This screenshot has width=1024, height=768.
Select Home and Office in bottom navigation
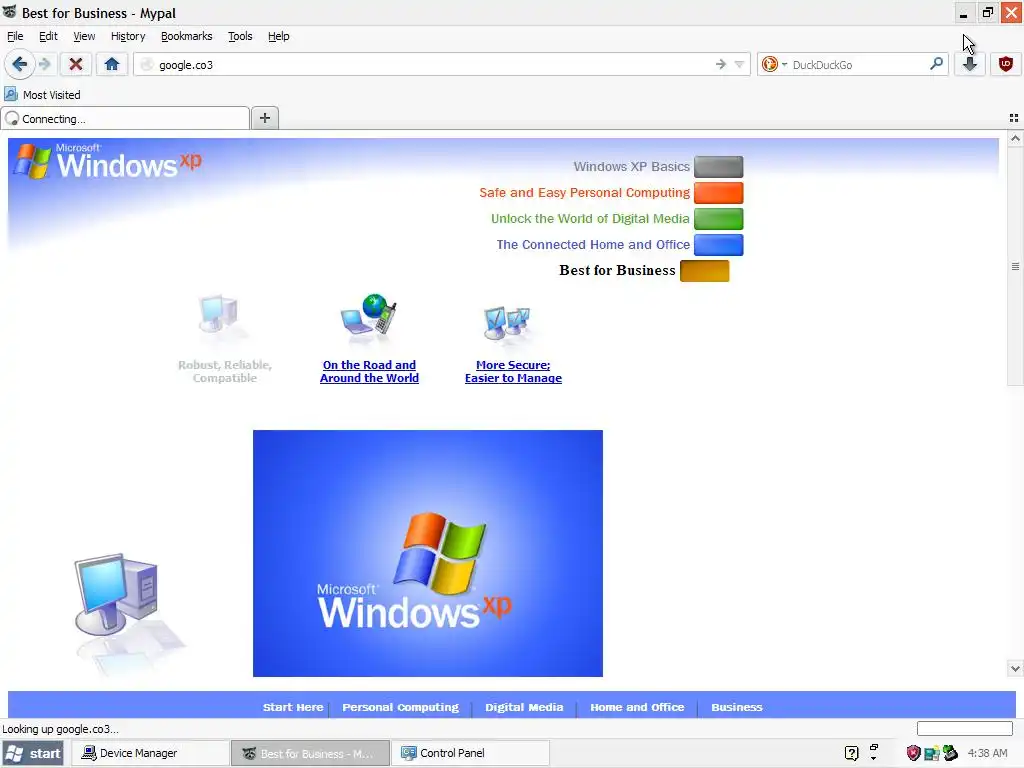pos(637,707)
